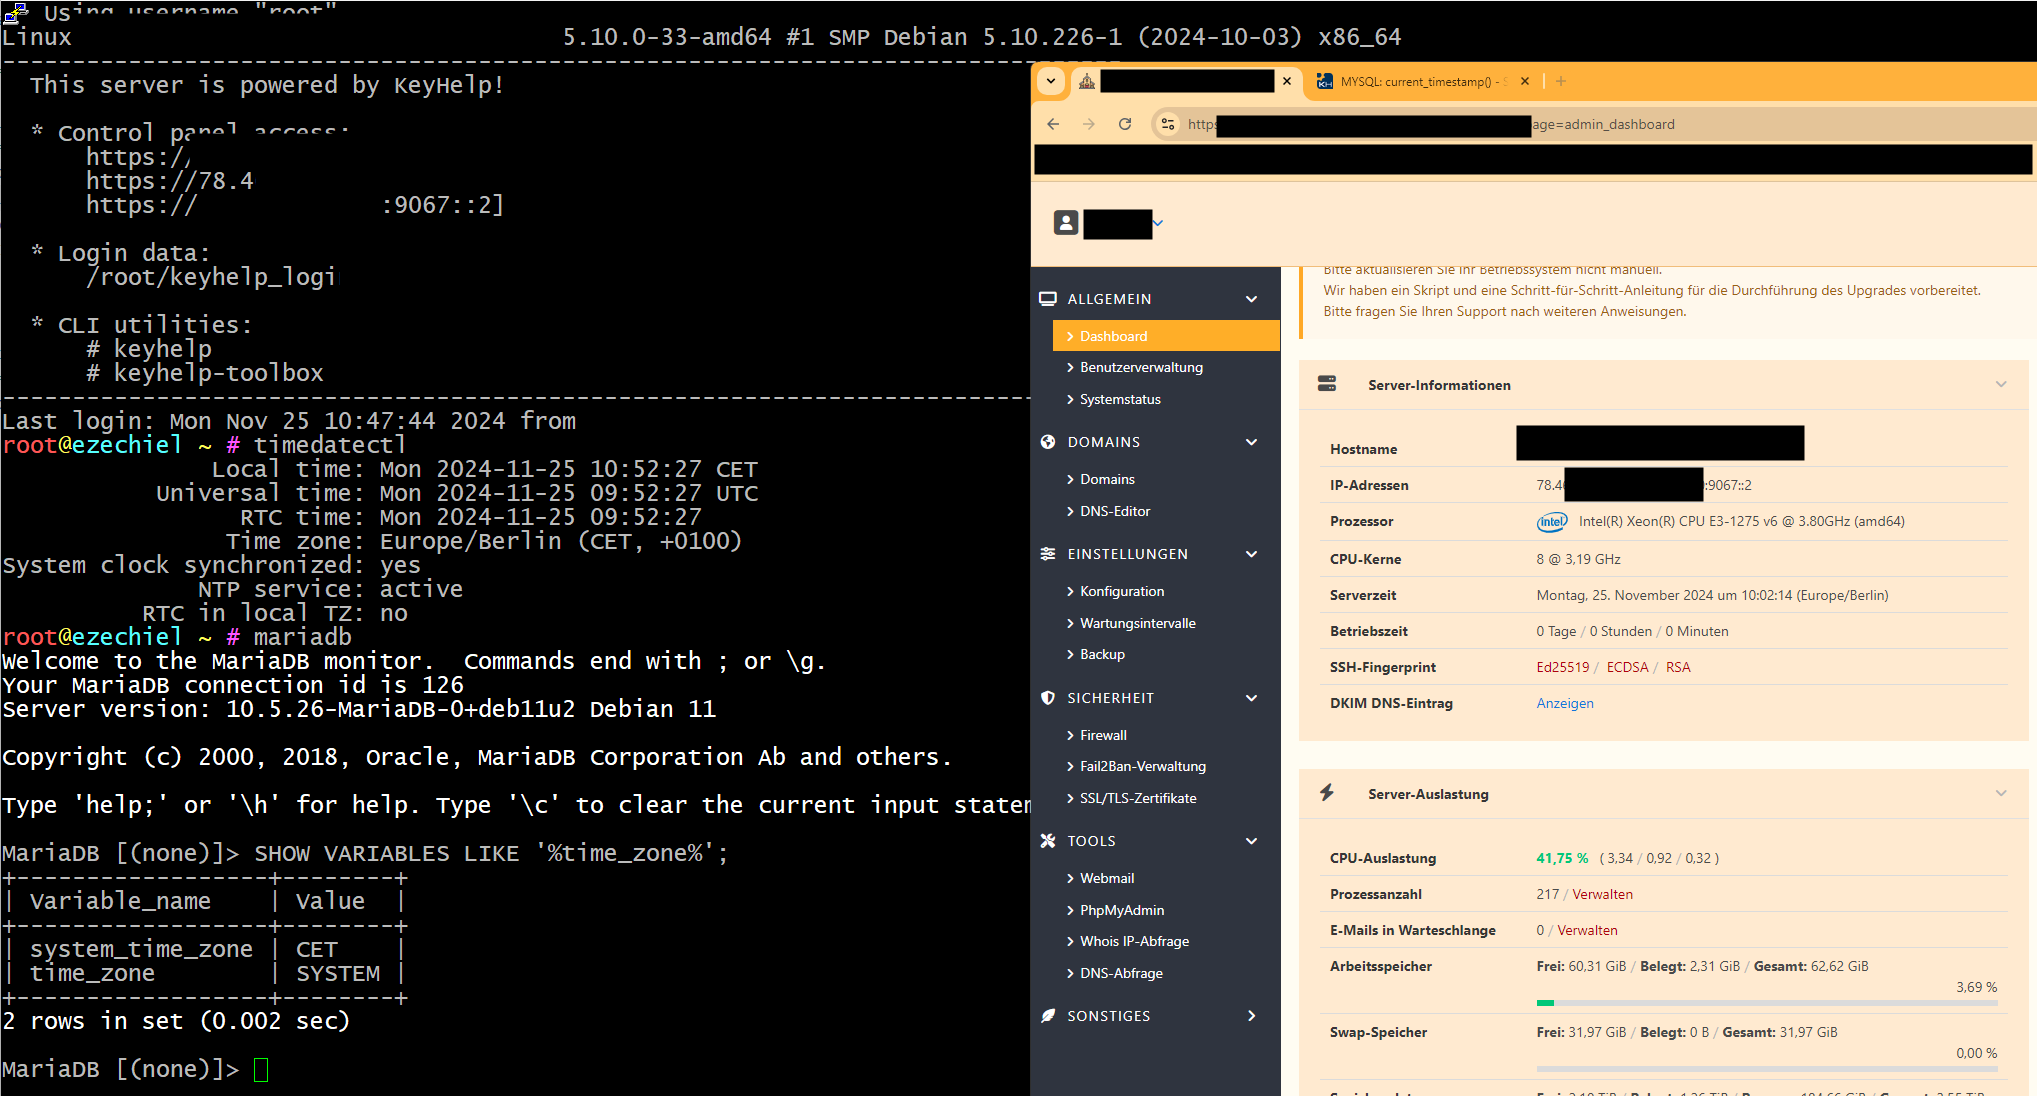This screenshot has width=2037, height=1096.
Task: Click the Sicherheit shield icon
Action: click(x=1048, y=698)
